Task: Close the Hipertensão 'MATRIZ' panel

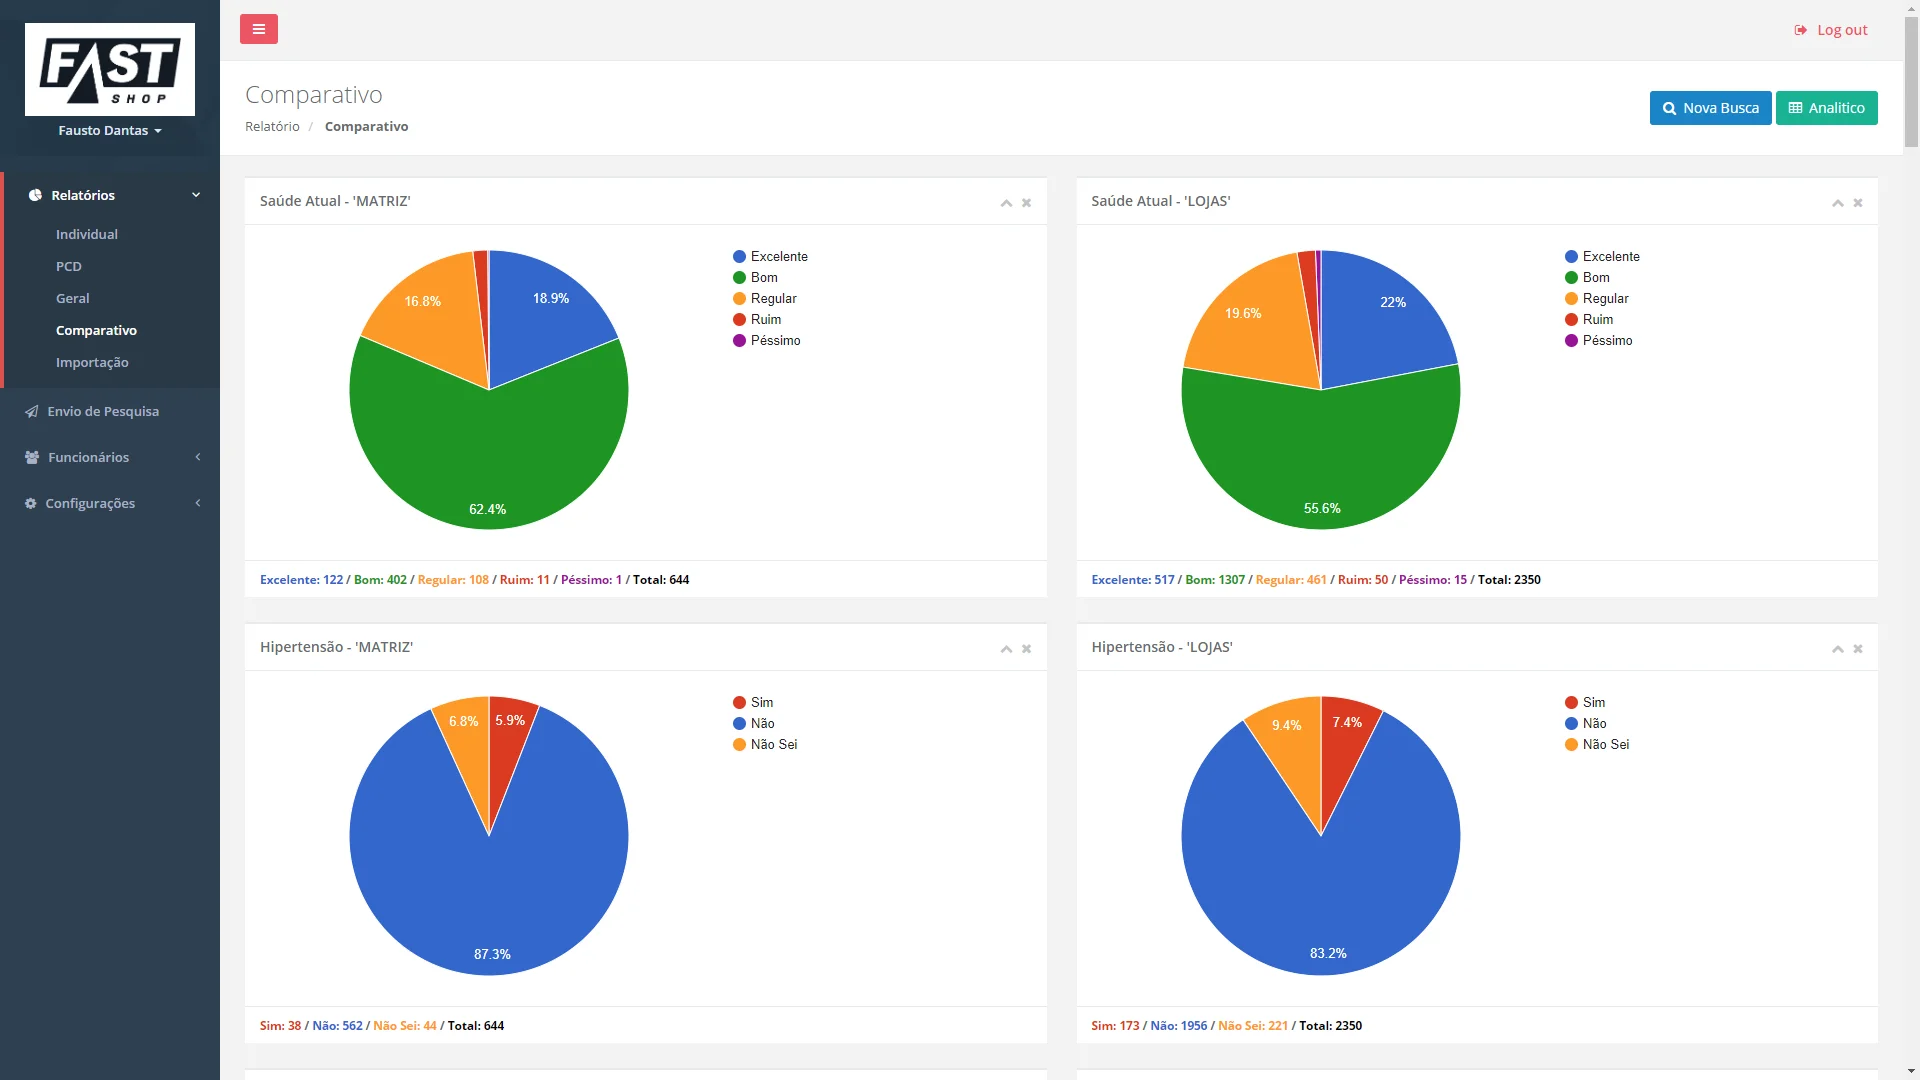Action: [1026, 649]
